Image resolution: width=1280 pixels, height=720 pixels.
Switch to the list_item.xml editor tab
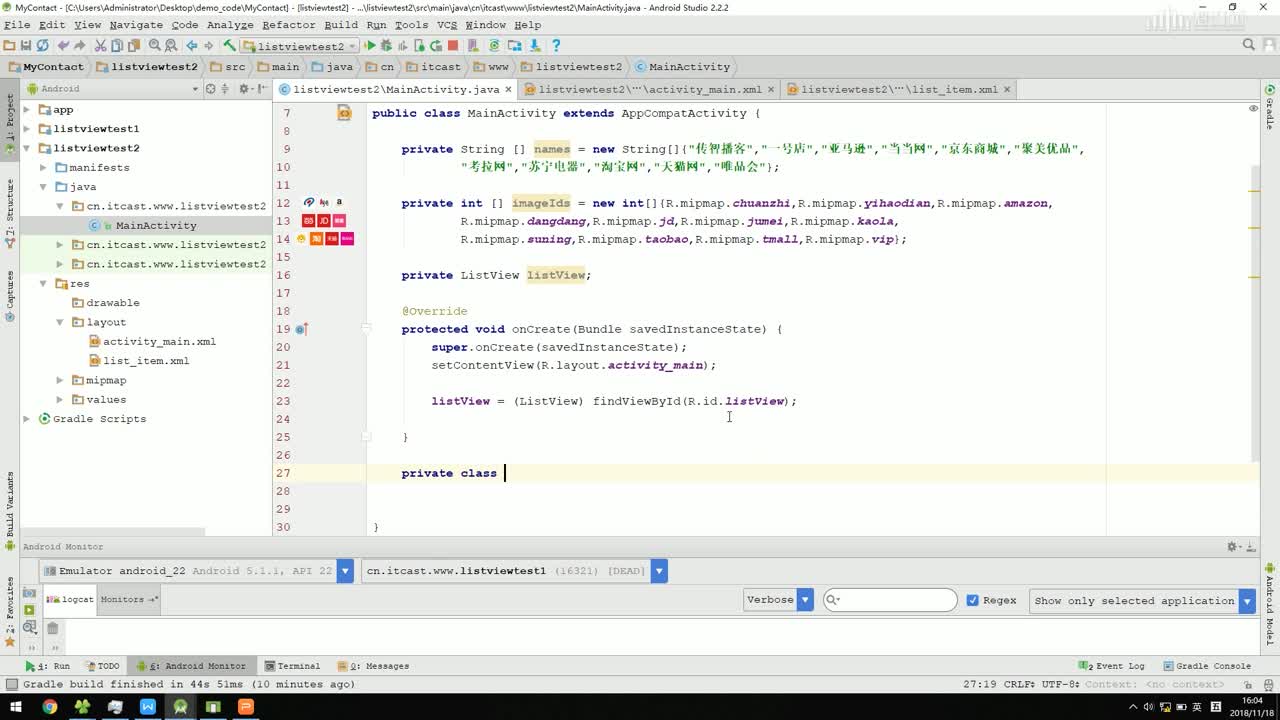tap(899, 89)
